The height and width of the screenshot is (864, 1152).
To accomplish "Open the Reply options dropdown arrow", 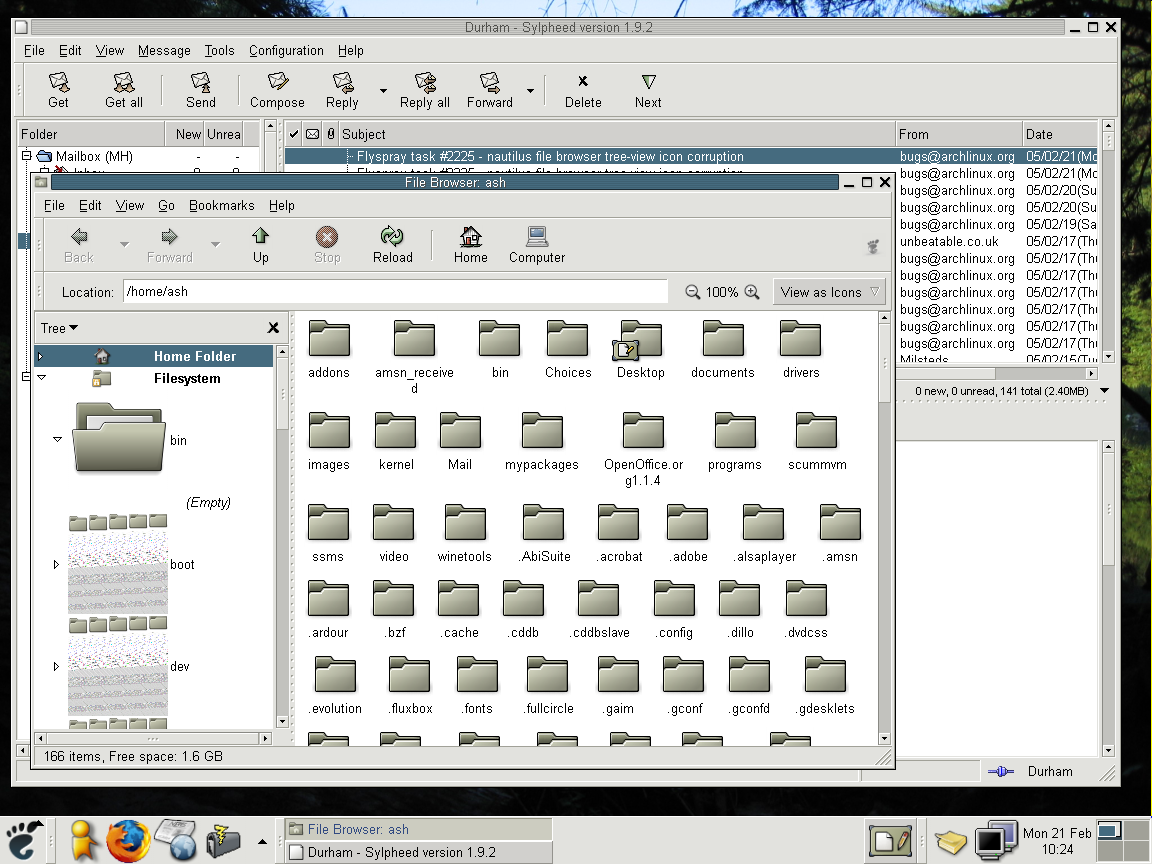I will pyautogui.click(x=382, y=91).
